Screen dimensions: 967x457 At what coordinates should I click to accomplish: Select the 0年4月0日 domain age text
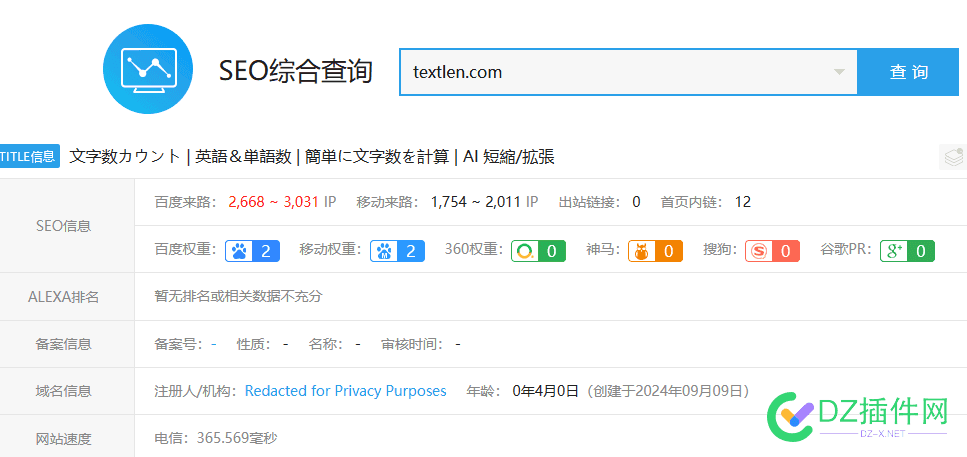point(545,391)
